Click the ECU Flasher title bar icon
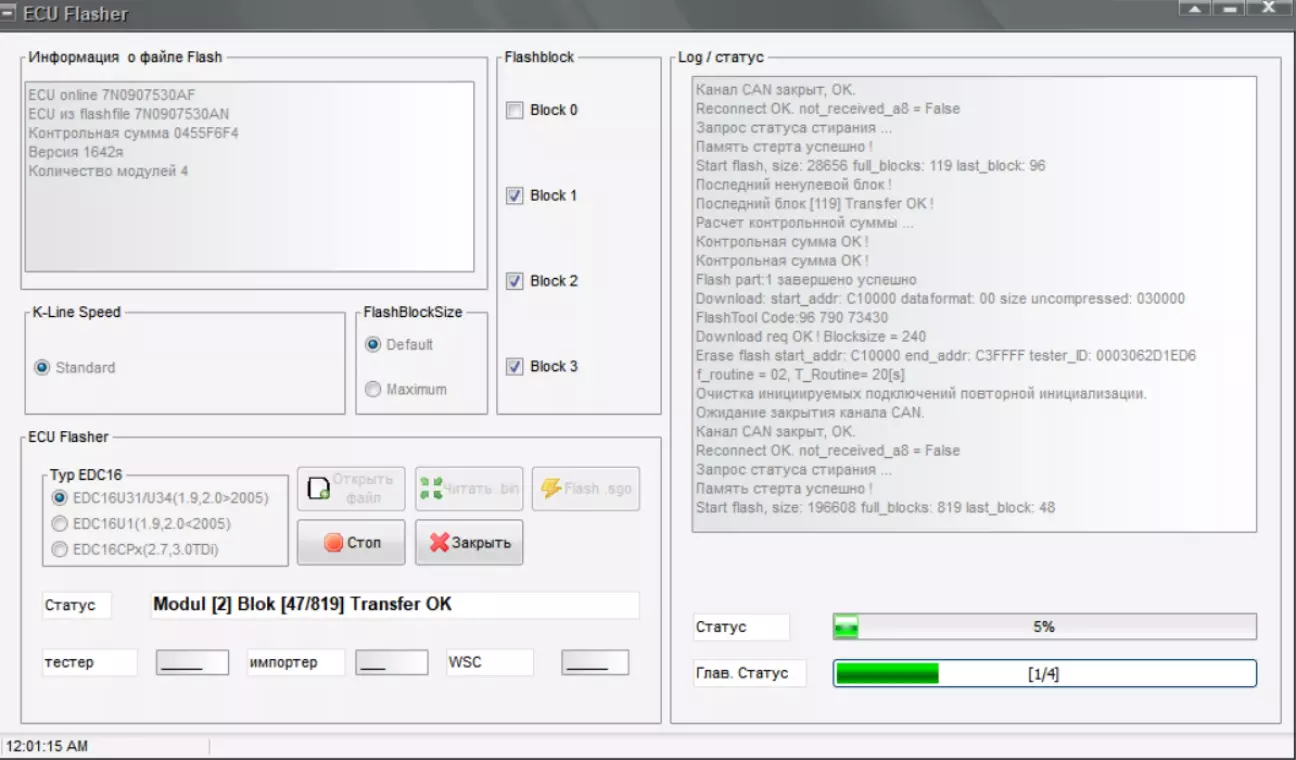 [11, 14]
